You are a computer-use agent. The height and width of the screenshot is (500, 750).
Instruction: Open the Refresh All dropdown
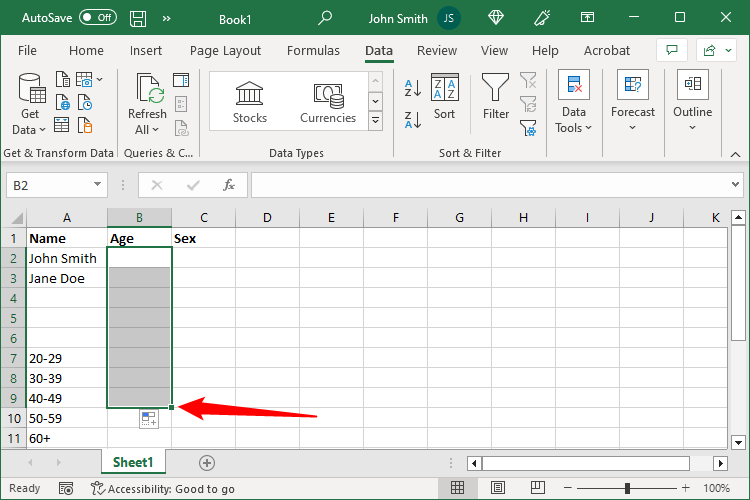[147, 130]
